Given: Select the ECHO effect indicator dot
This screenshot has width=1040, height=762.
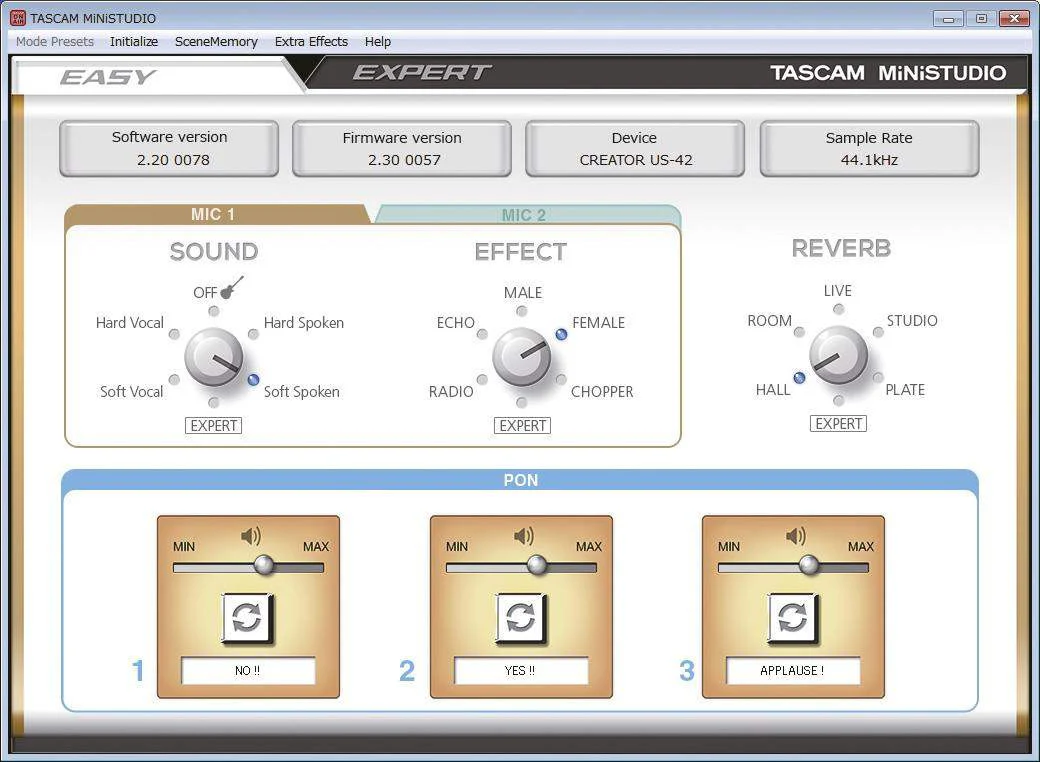Looking at the screenshot, I should (x=482, y=334).
